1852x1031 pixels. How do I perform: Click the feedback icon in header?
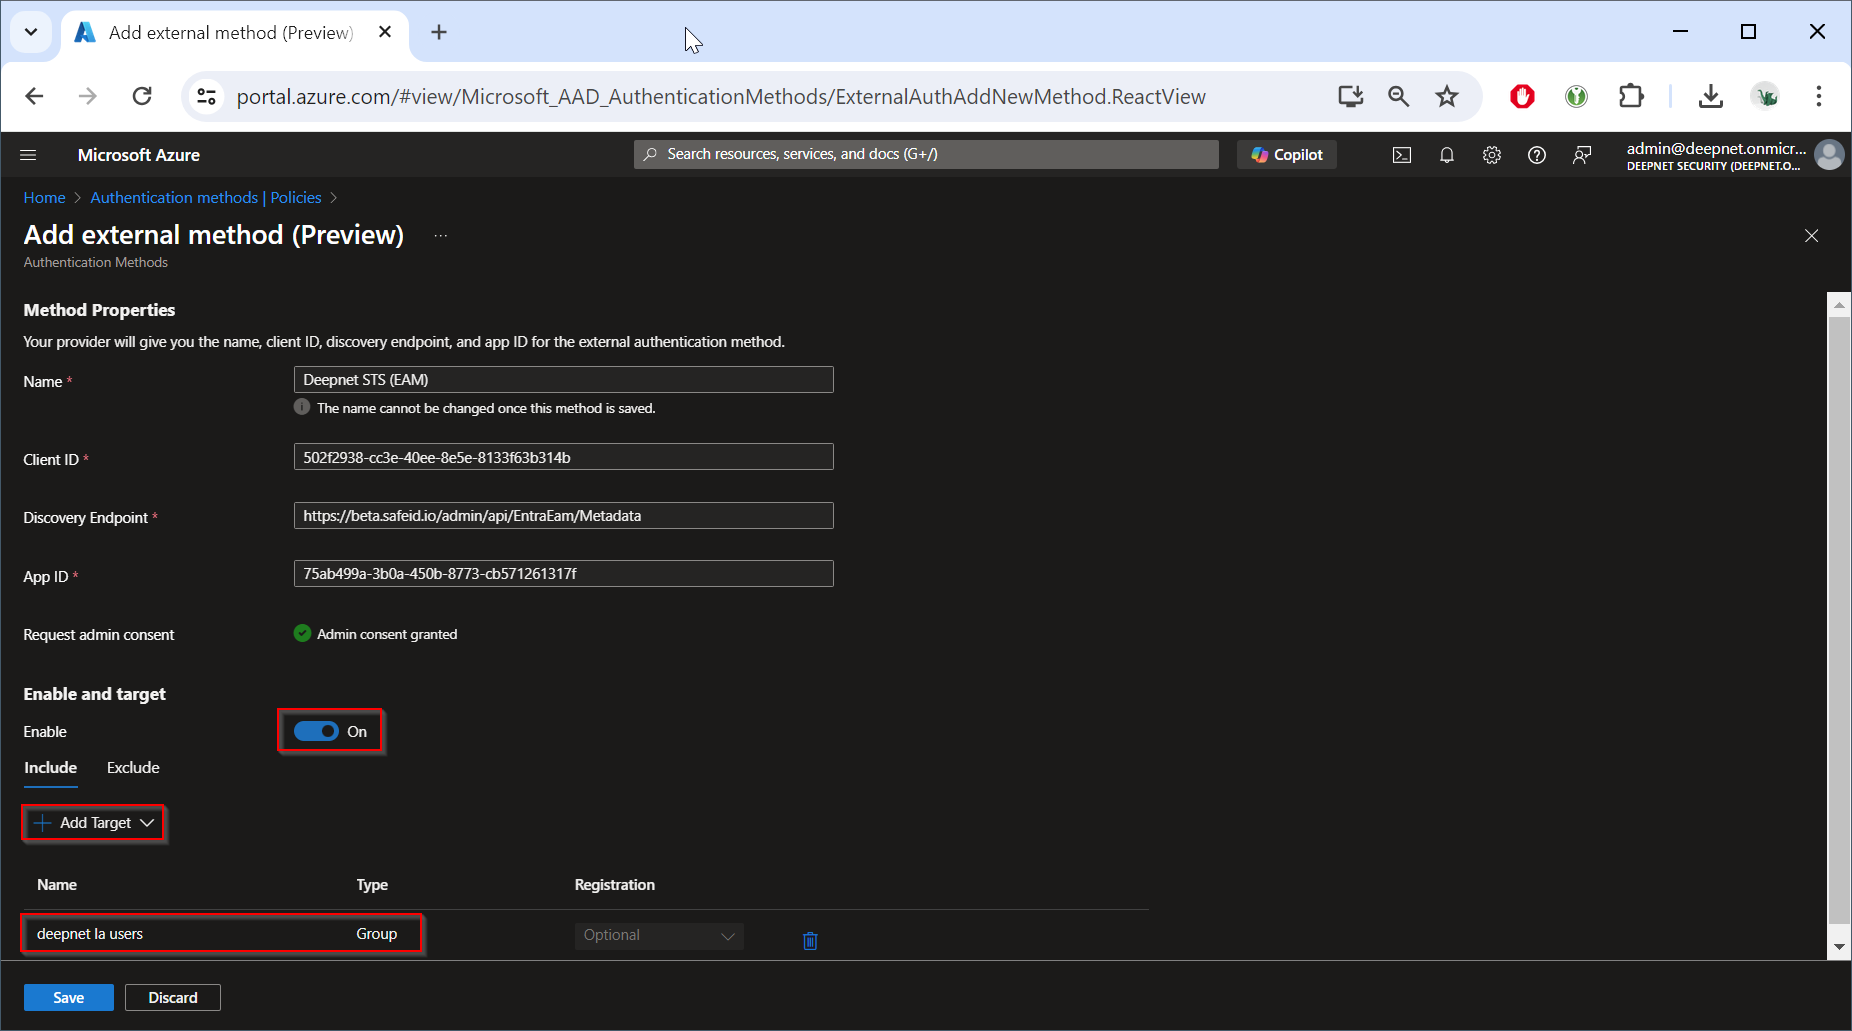(1582, 155)
